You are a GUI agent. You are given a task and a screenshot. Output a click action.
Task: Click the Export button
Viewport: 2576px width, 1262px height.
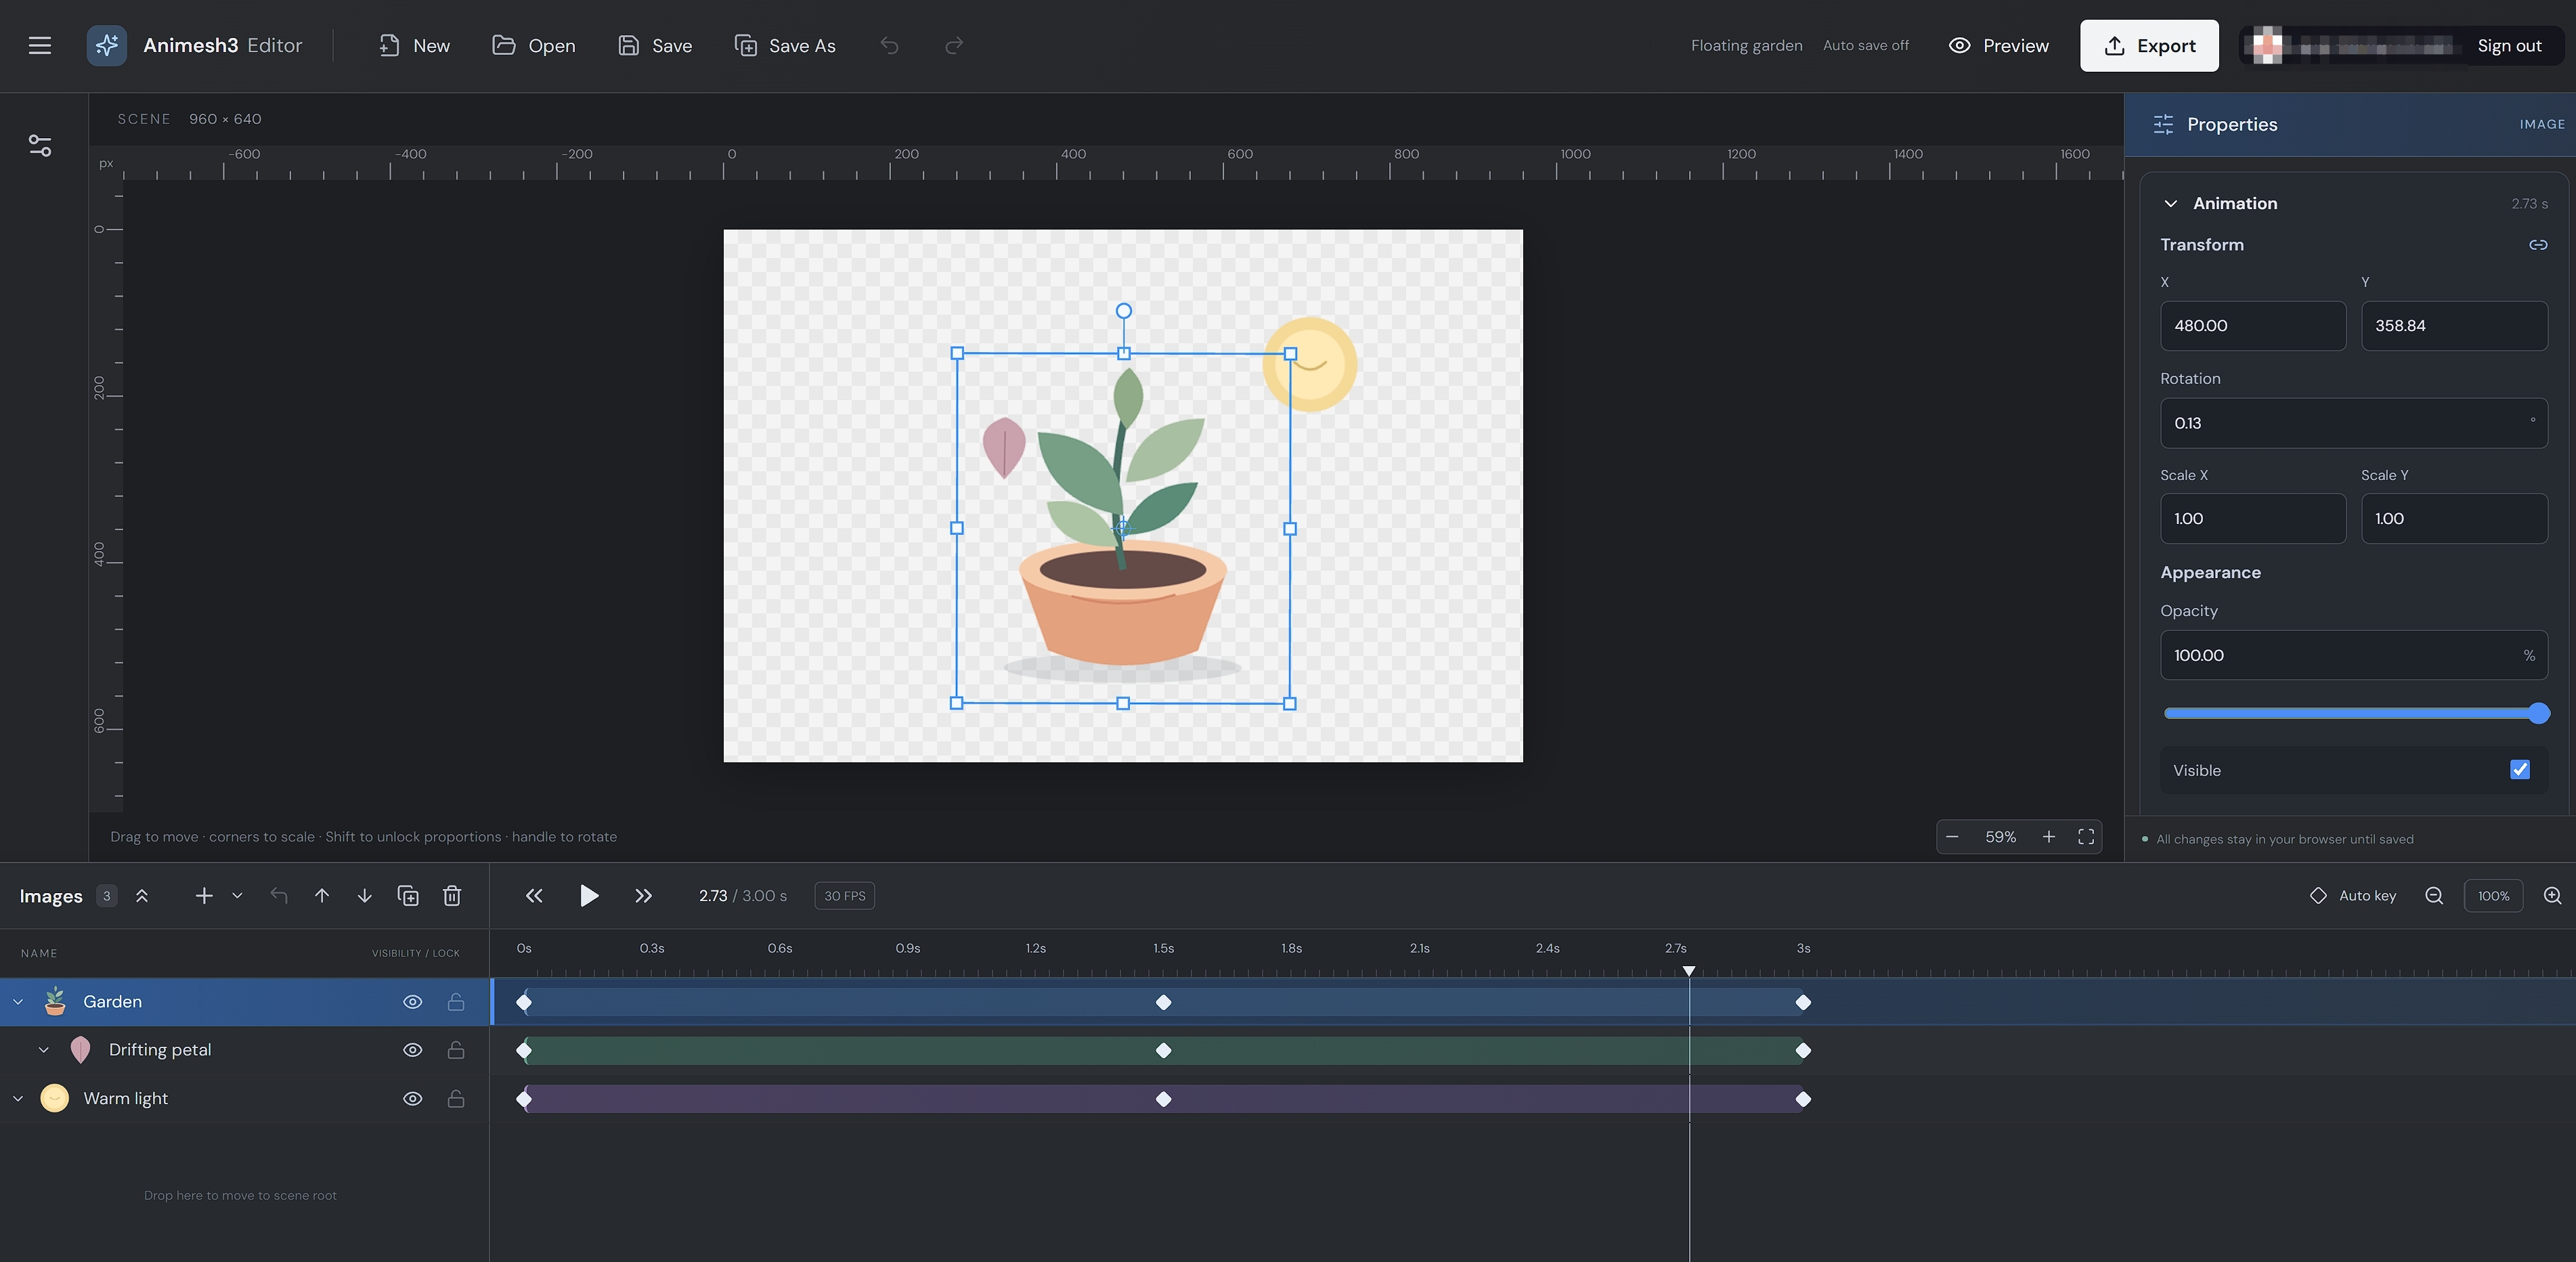(2149, 45)
